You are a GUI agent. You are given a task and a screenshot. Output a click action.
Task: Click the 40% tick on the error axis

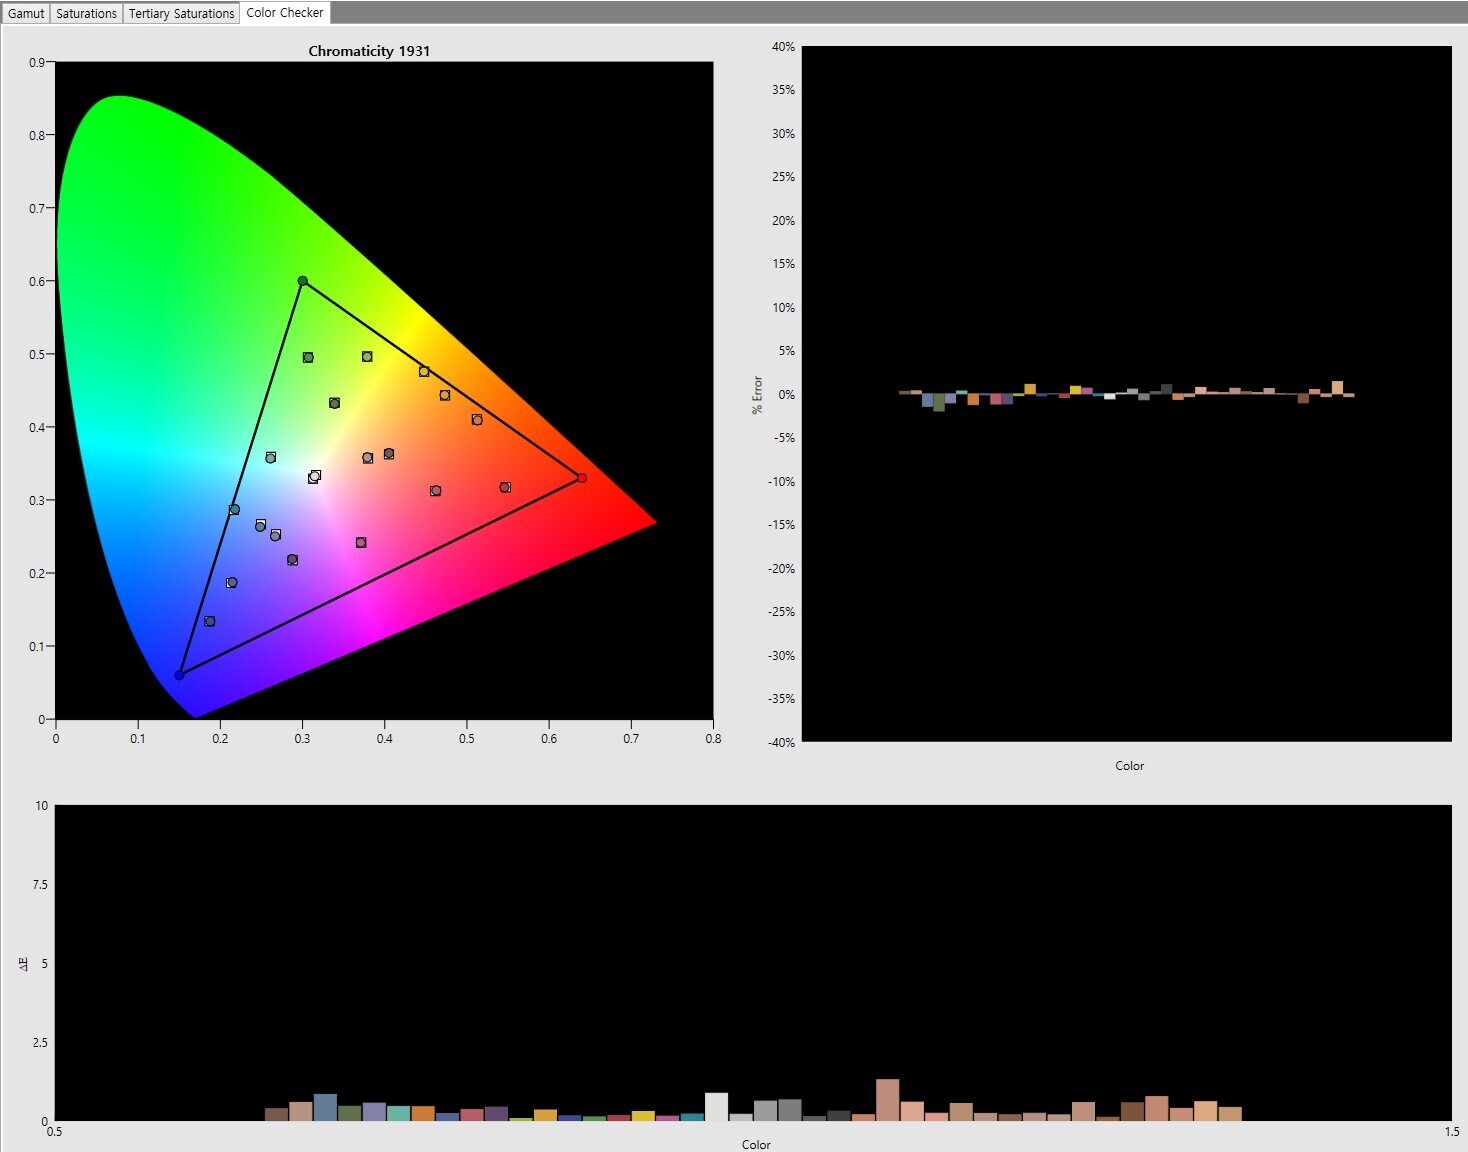(784, 47)
